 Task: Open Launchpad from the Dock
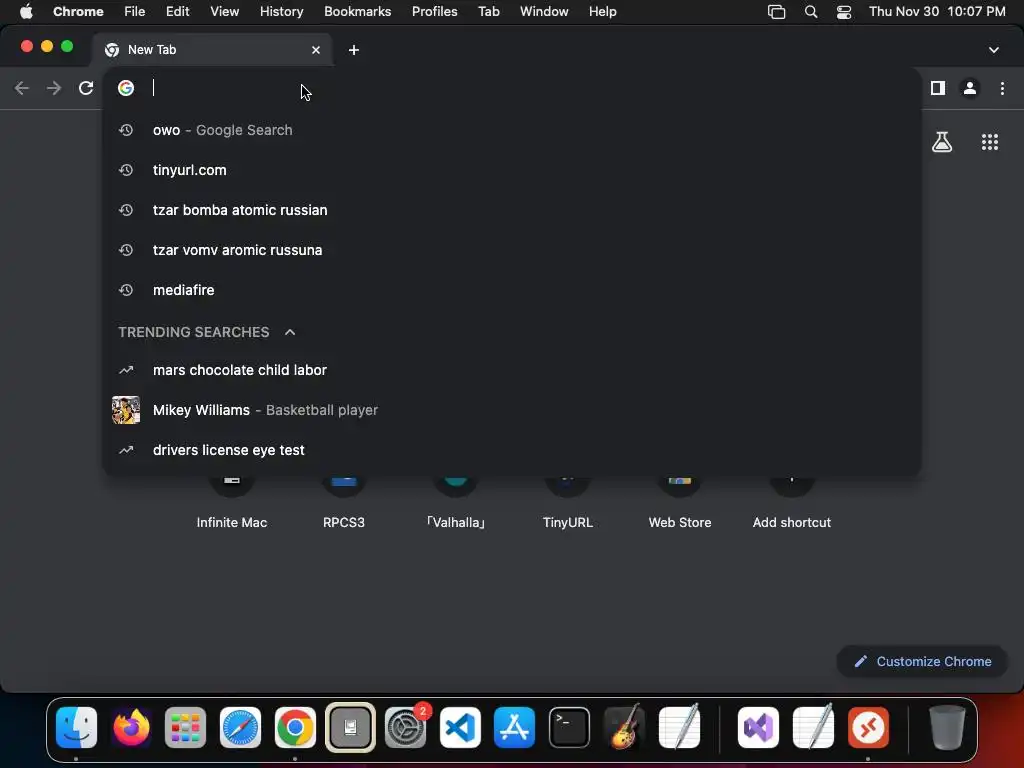pos(185,727)
